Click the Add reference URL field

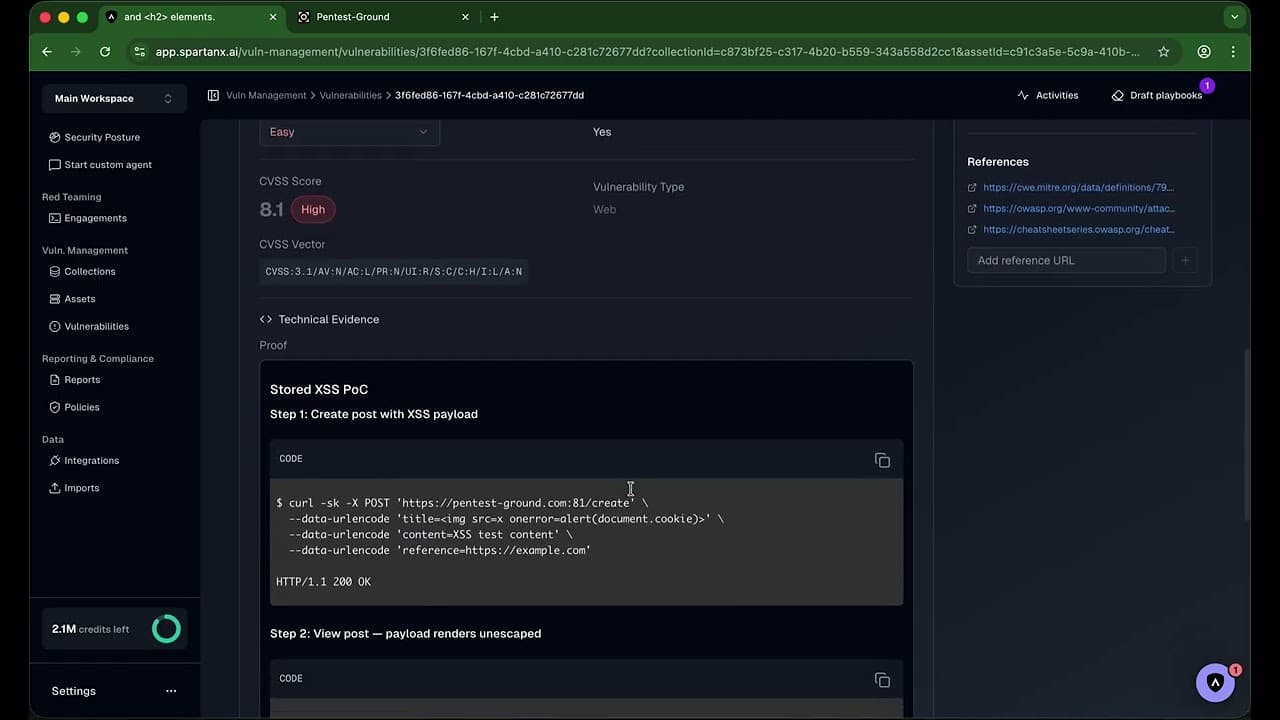click(1066, 260)
